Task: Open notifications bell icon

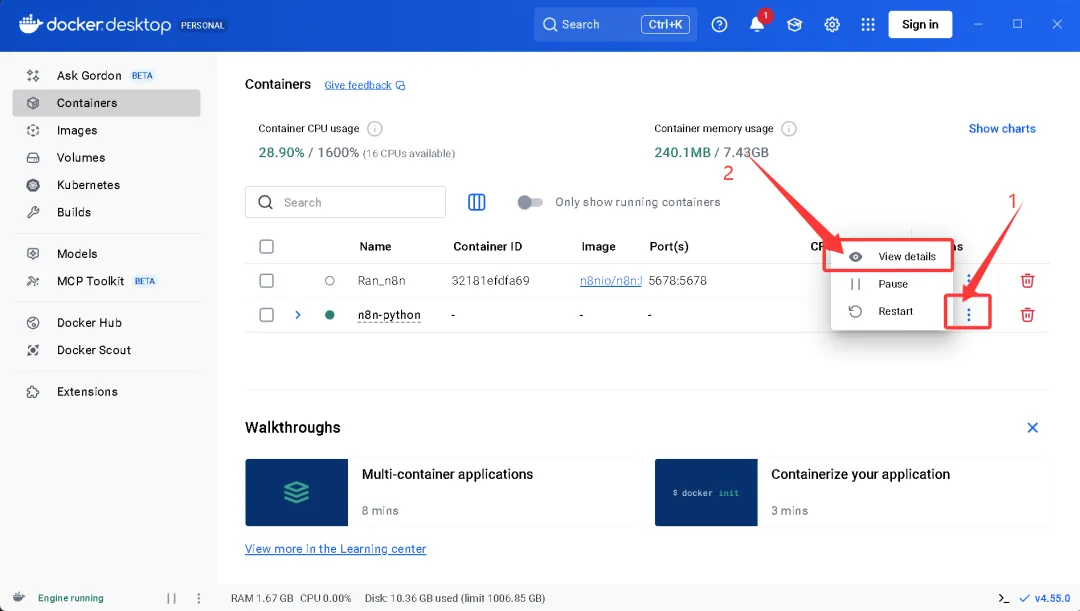Action: click(757, 25)
